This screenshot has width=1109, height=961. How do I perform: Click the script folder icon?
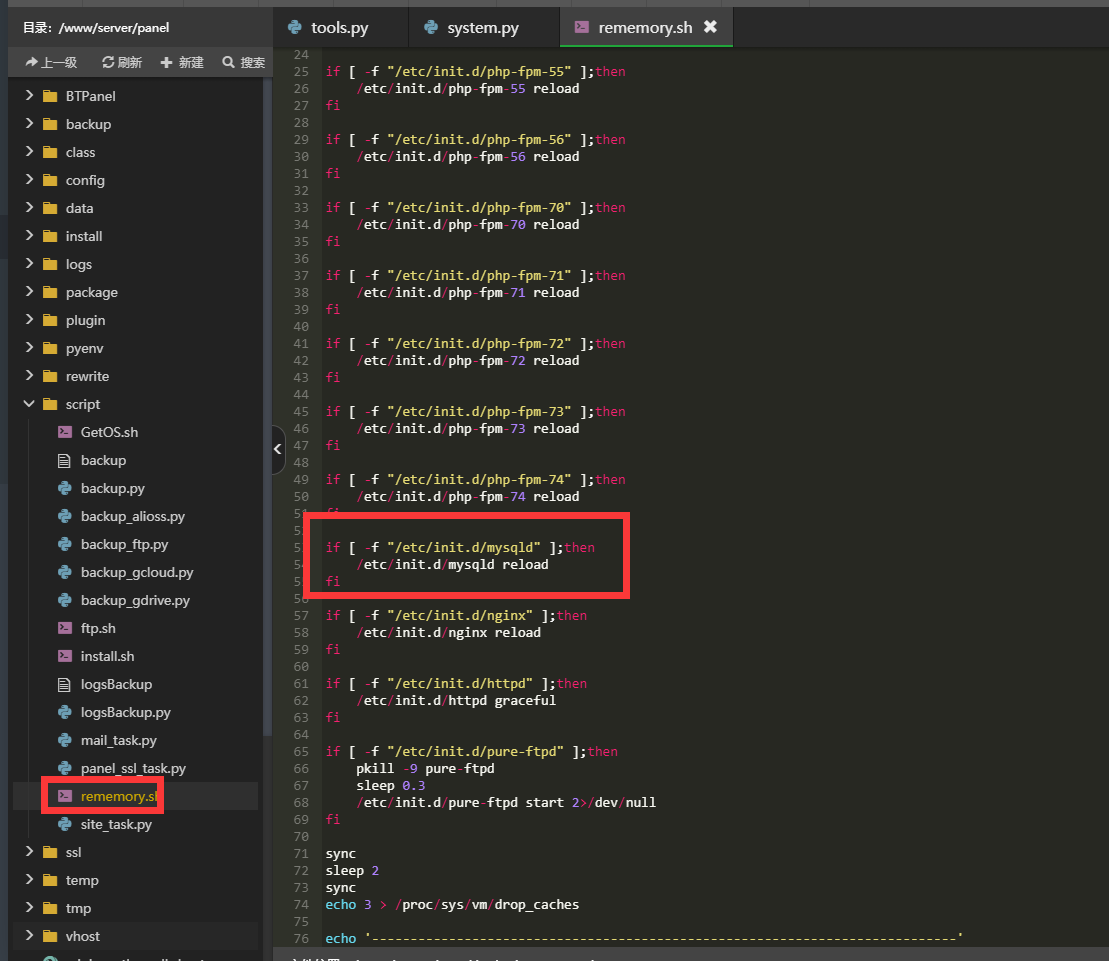pyautogui.click(x=50, y=404)
